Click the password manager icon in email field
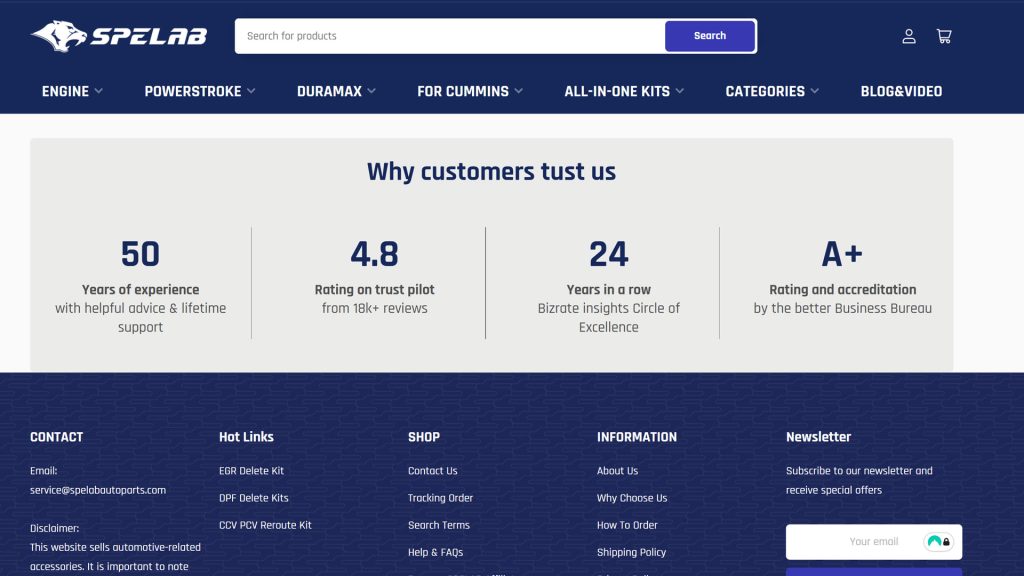1024x576 pixels. tap(938, 541)
